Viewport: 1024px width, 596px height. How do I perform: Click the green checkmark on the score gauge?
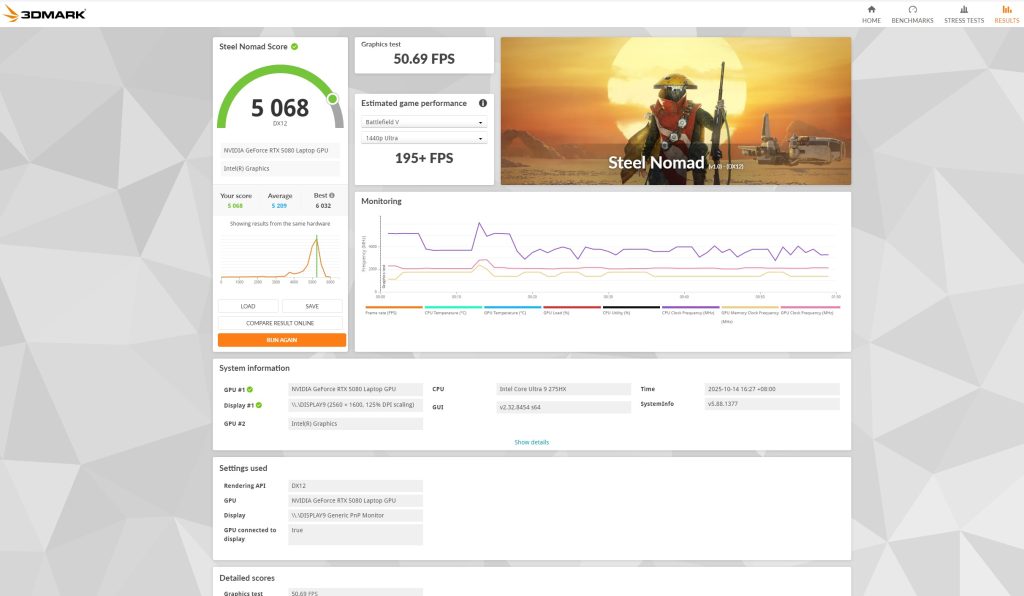pos(332,100)
